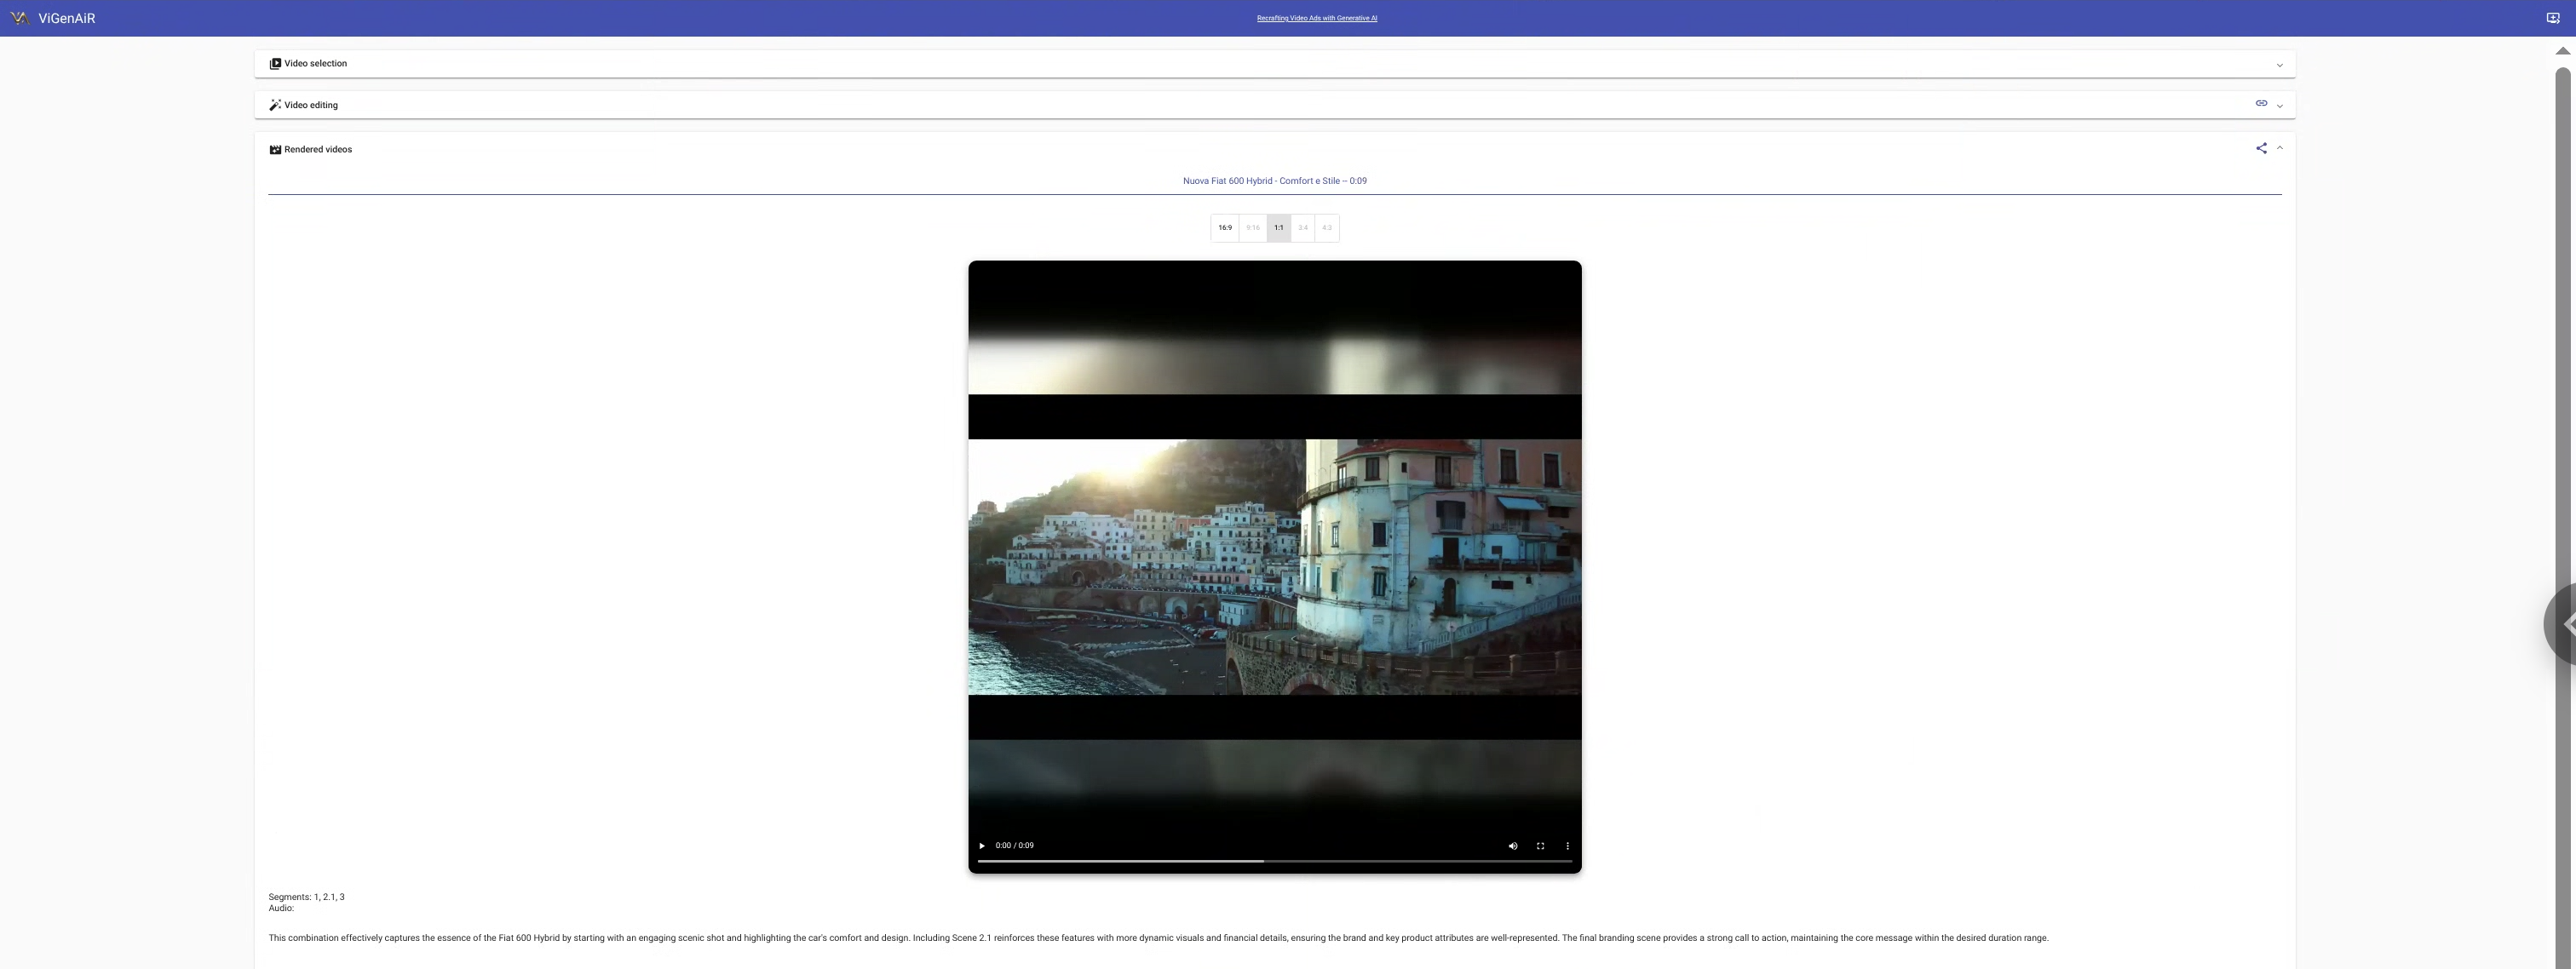Share the rendered videos via the share icon
The height and width of the screenshot is (969, 2576).
coord(2260,148)
